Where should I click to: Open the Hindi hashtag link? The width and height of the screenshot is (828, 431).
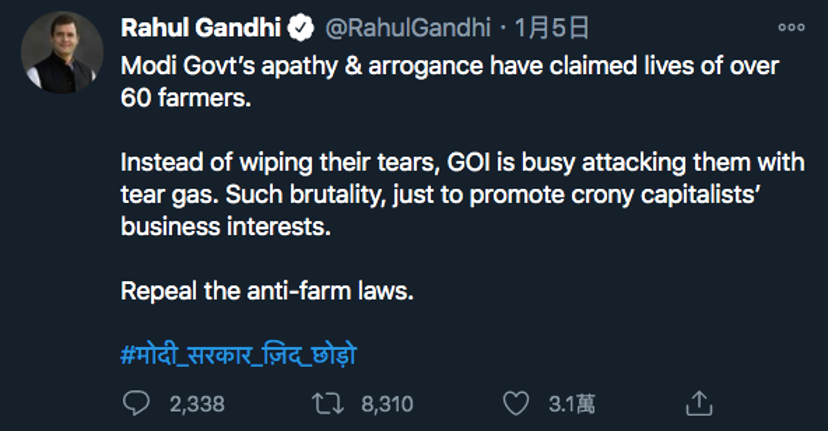tap(239, 355)
